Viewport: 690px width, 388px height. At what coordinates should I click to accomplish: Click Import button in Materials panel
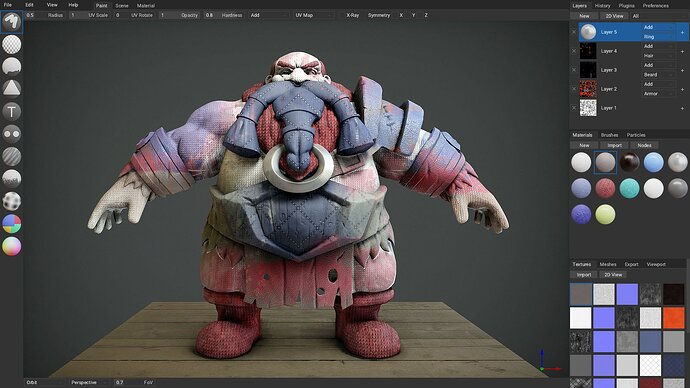click(614, 145)
